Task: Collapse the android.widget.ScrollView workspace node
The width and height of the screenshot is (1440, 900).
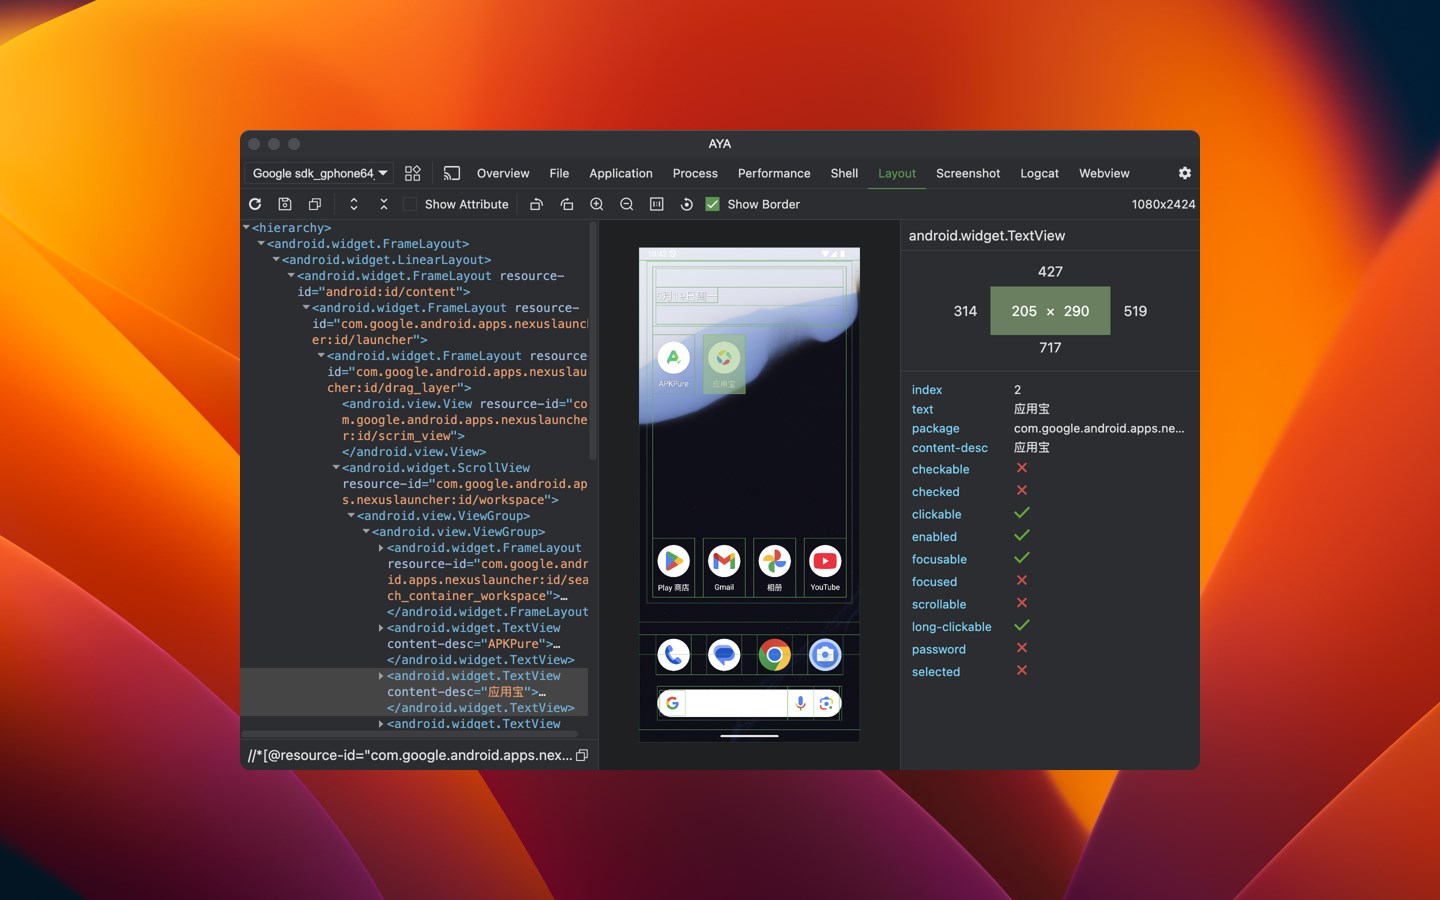Action: pos(337,468)
